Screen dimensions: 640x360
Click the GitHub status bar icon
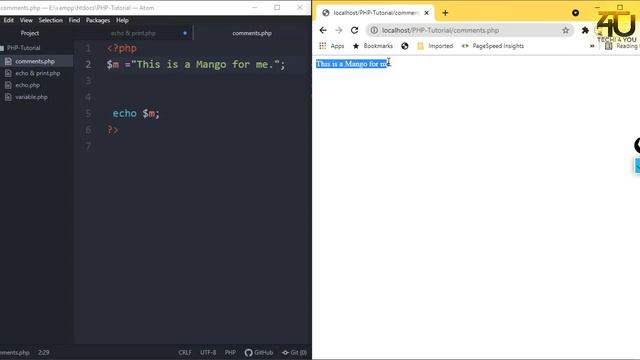tap(259, 352)
